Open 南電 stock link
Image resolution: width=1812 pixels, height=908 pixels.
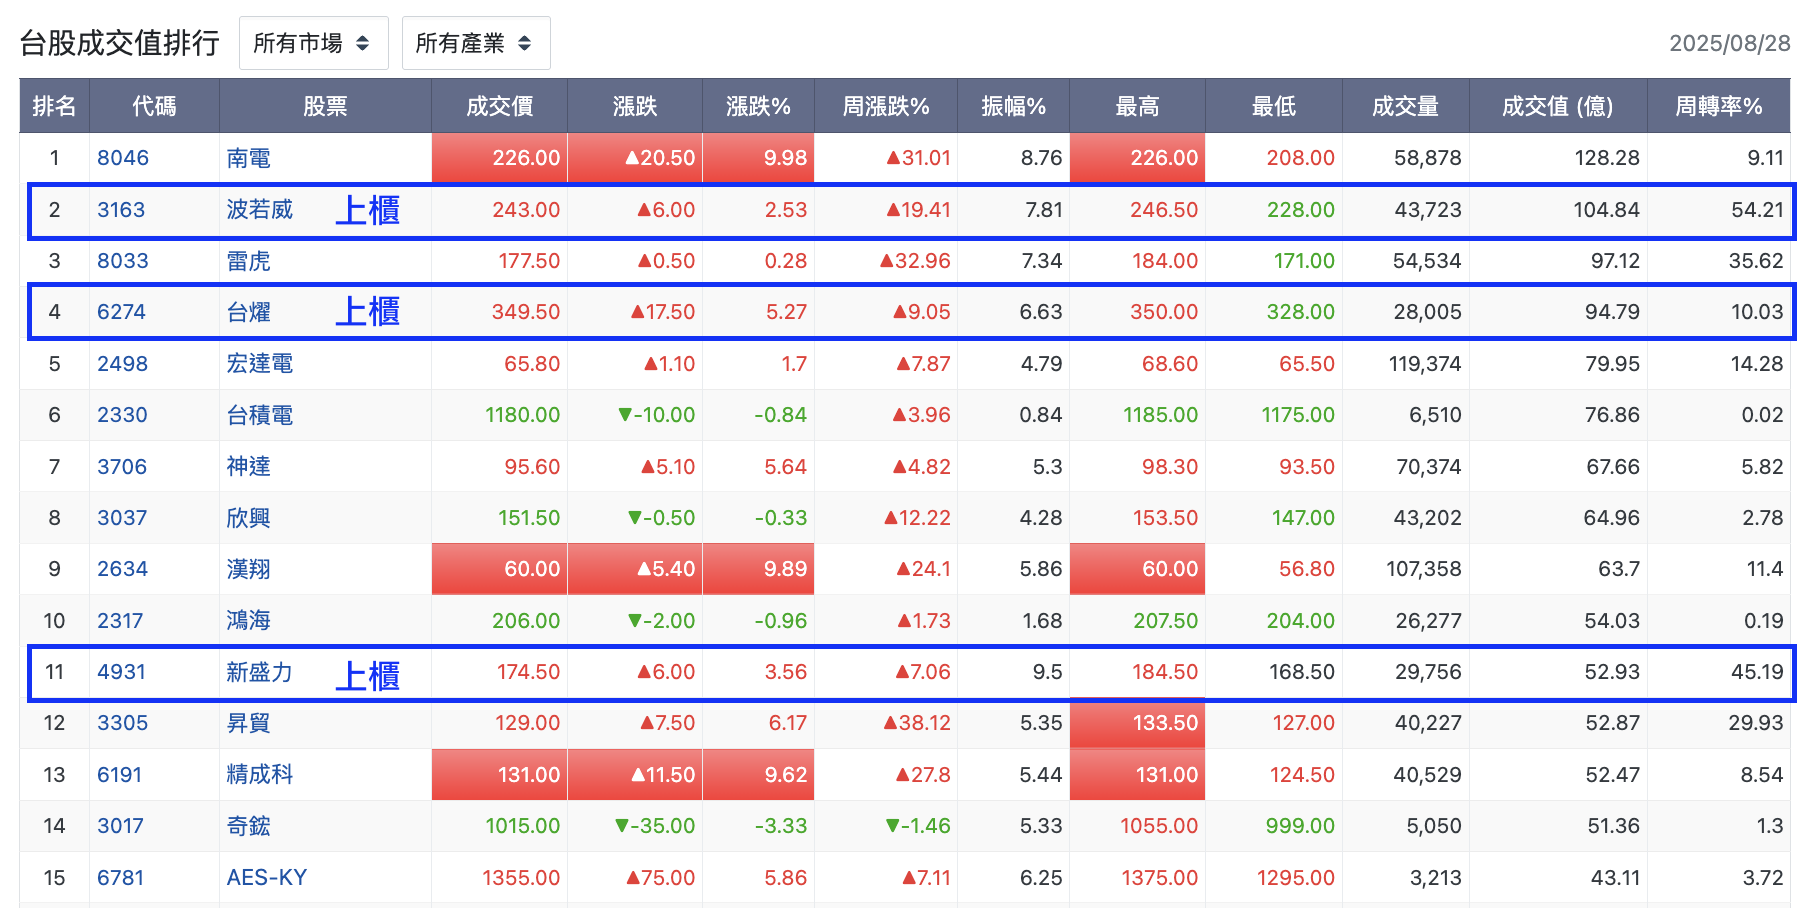pos(249,158)
